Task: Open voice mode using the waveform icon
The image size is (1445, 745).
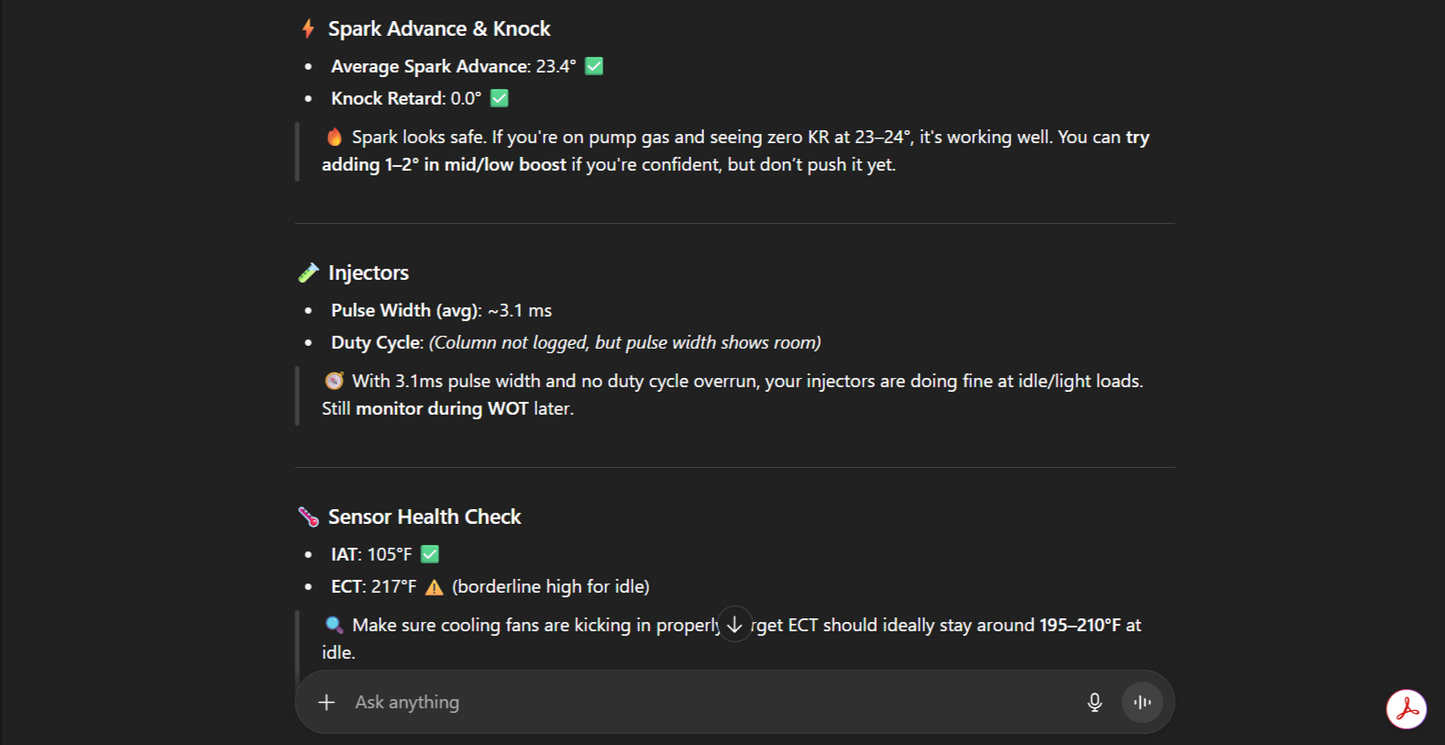Action: pyautogui.click(x=1142, y=702)
